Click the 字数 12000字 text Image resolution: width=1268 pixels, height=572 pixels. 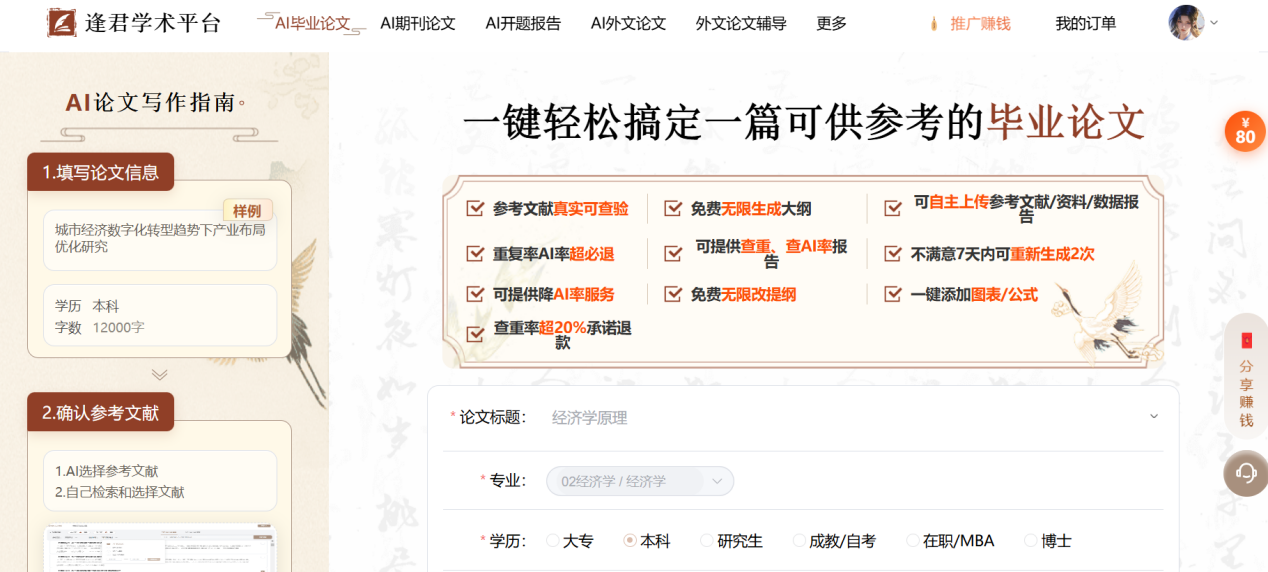tap(99, 327)
